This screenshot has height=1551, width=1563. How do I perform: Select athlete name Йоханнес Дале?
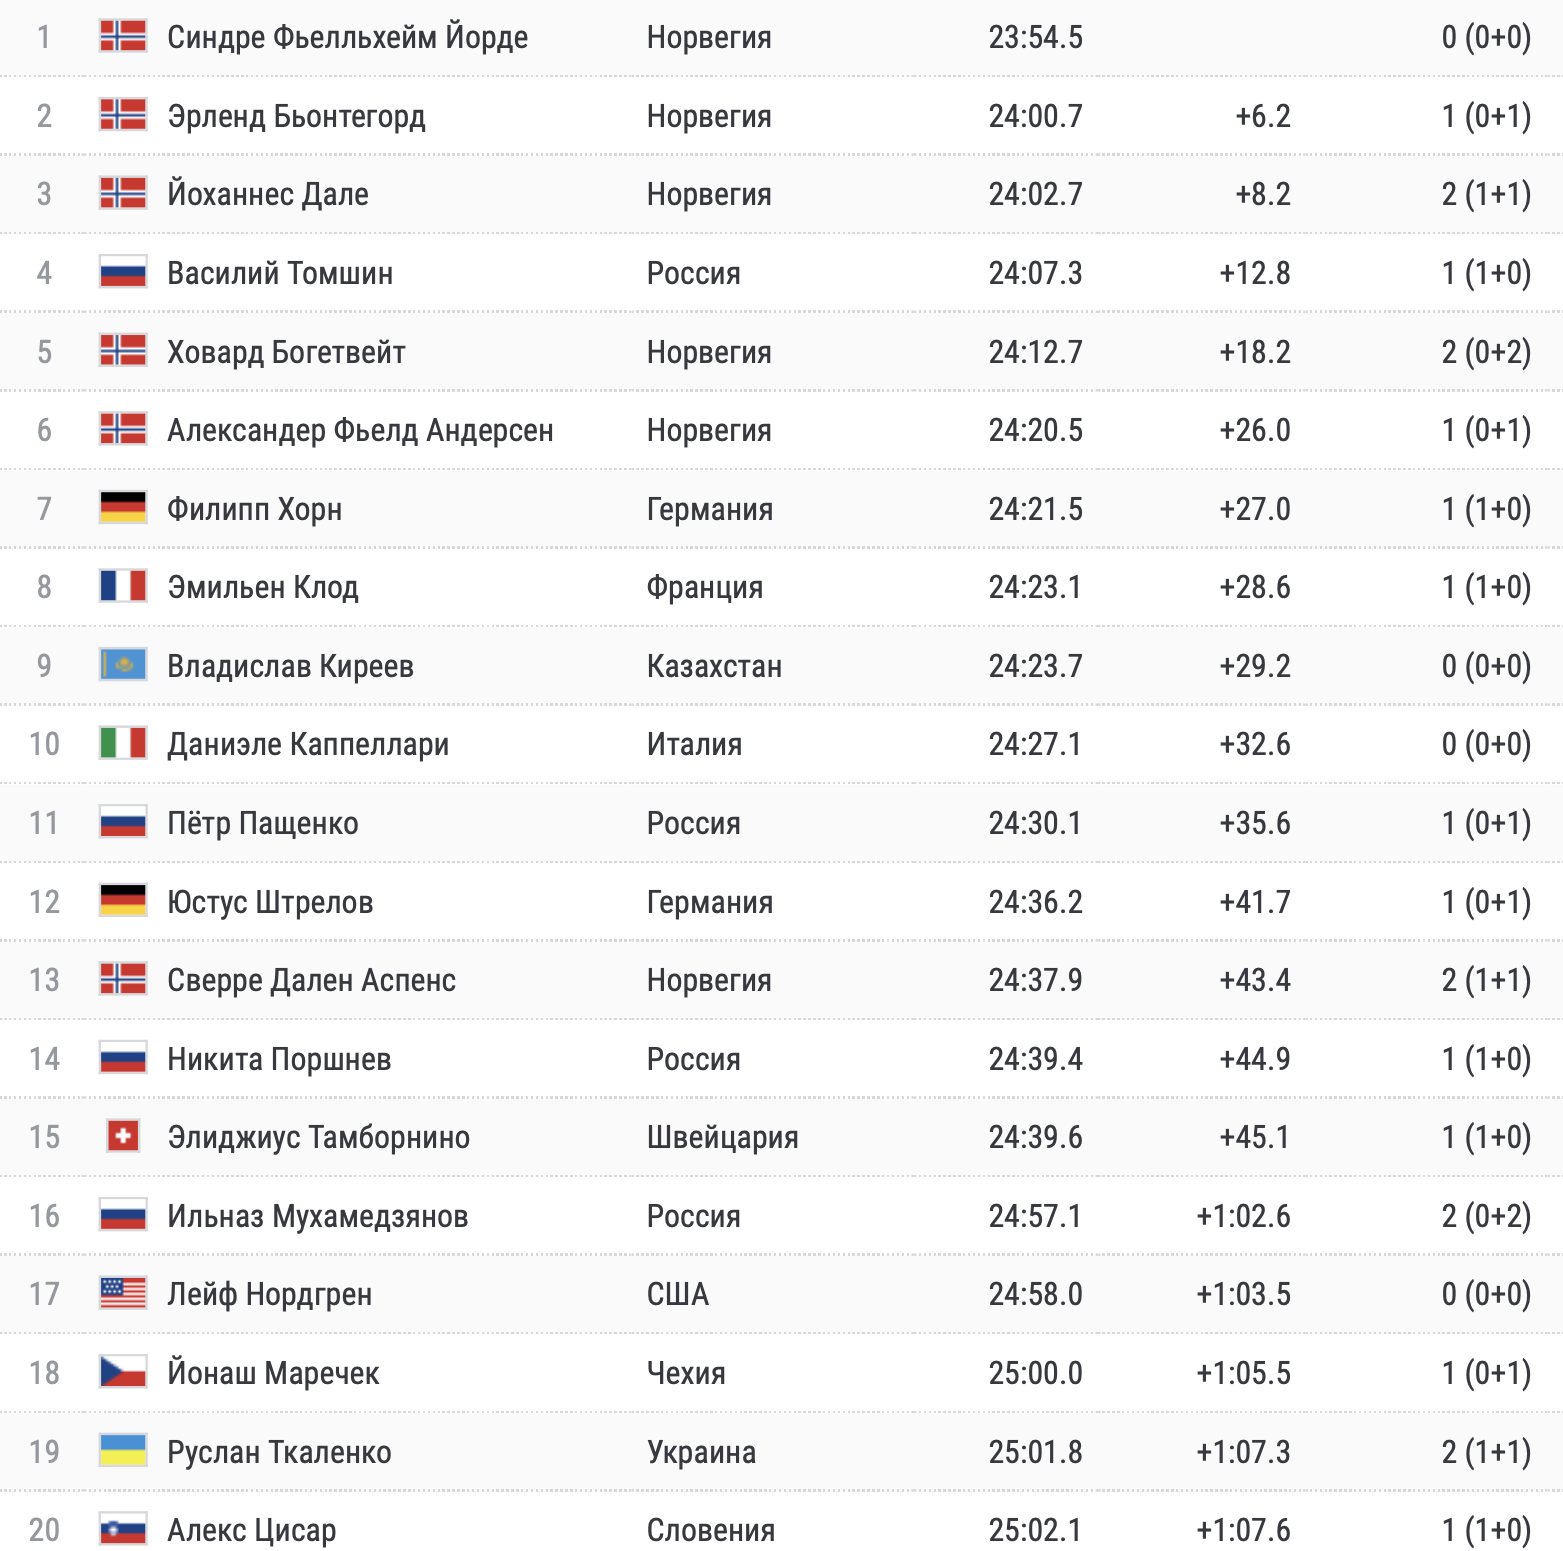pyautogui.click(x=268, y=194)
